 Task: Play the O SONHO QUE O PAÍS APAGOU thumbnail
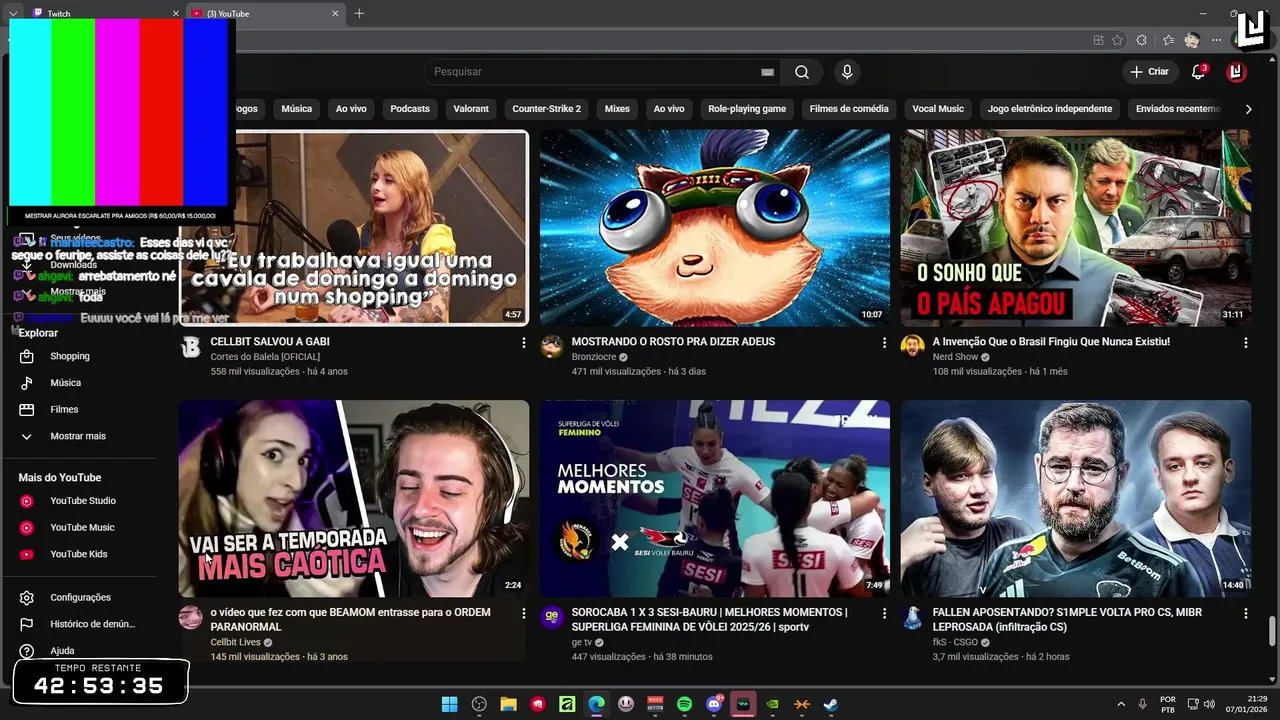point(1075,228)
